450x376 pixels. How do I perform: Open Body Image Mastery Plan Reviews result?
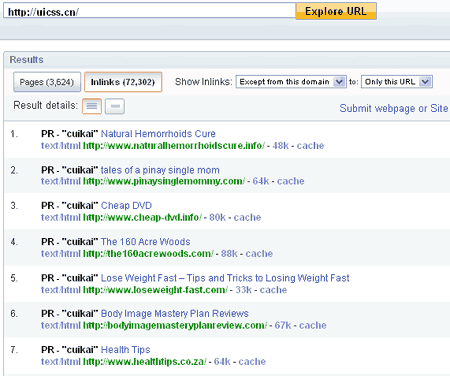pyautogui.click(x=175, y=314)
